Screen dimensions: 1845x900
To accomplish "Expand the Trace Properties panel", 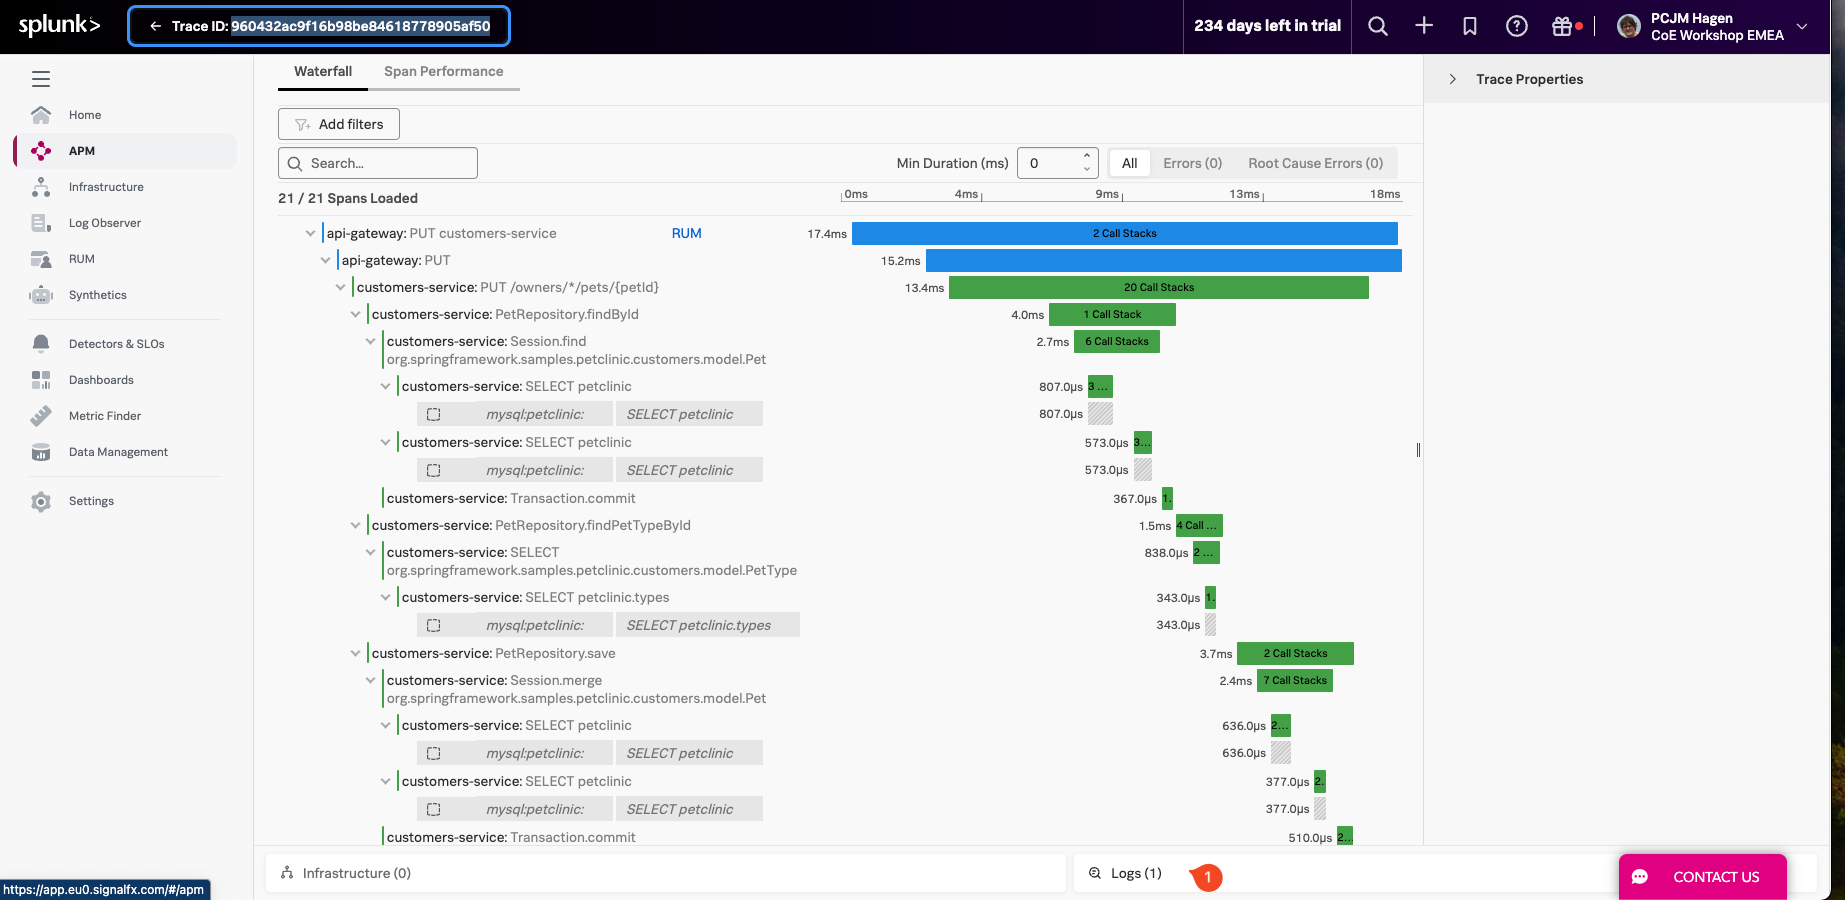I will (x=1453, y=79).
